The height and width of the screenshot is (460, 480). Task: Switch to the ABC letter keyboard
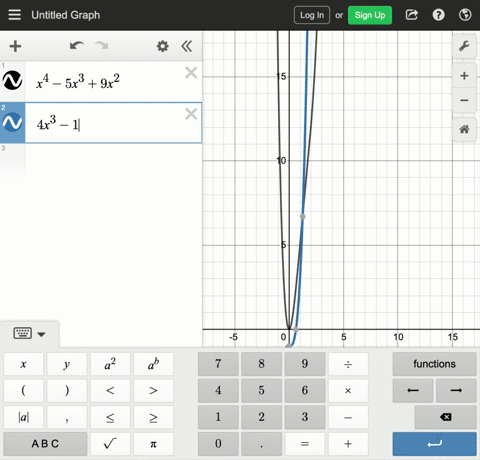45,444
